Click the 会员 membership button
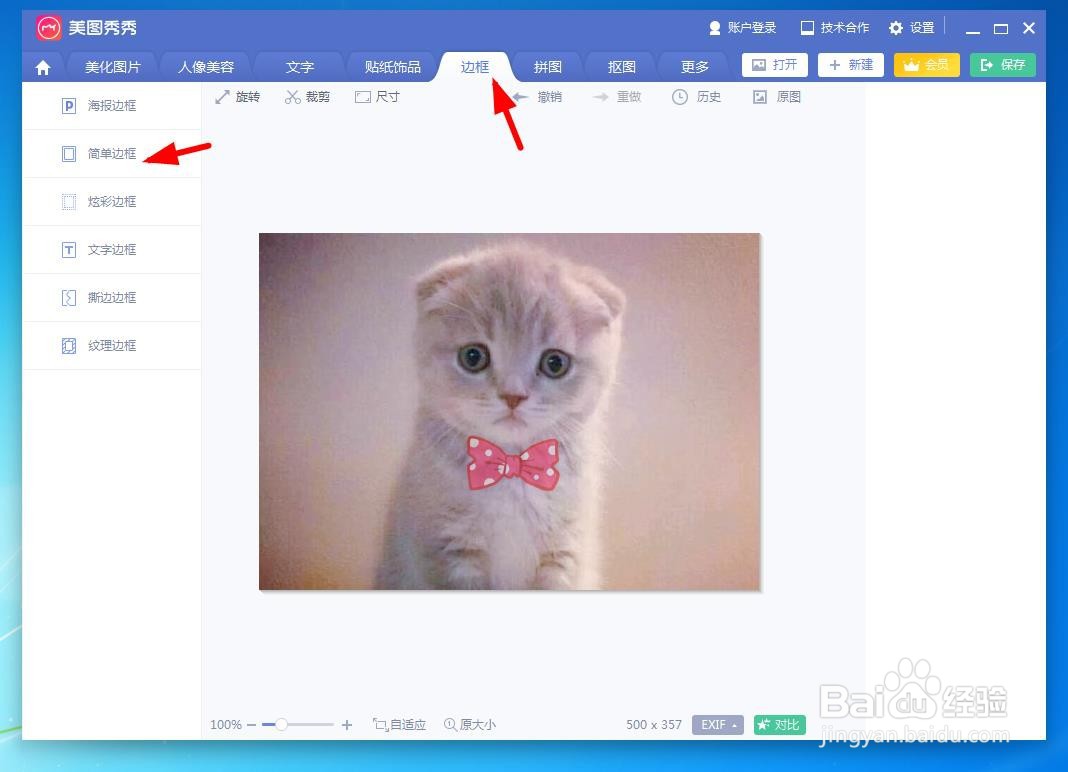This screenshot has height=772, width=1068. 926,65
